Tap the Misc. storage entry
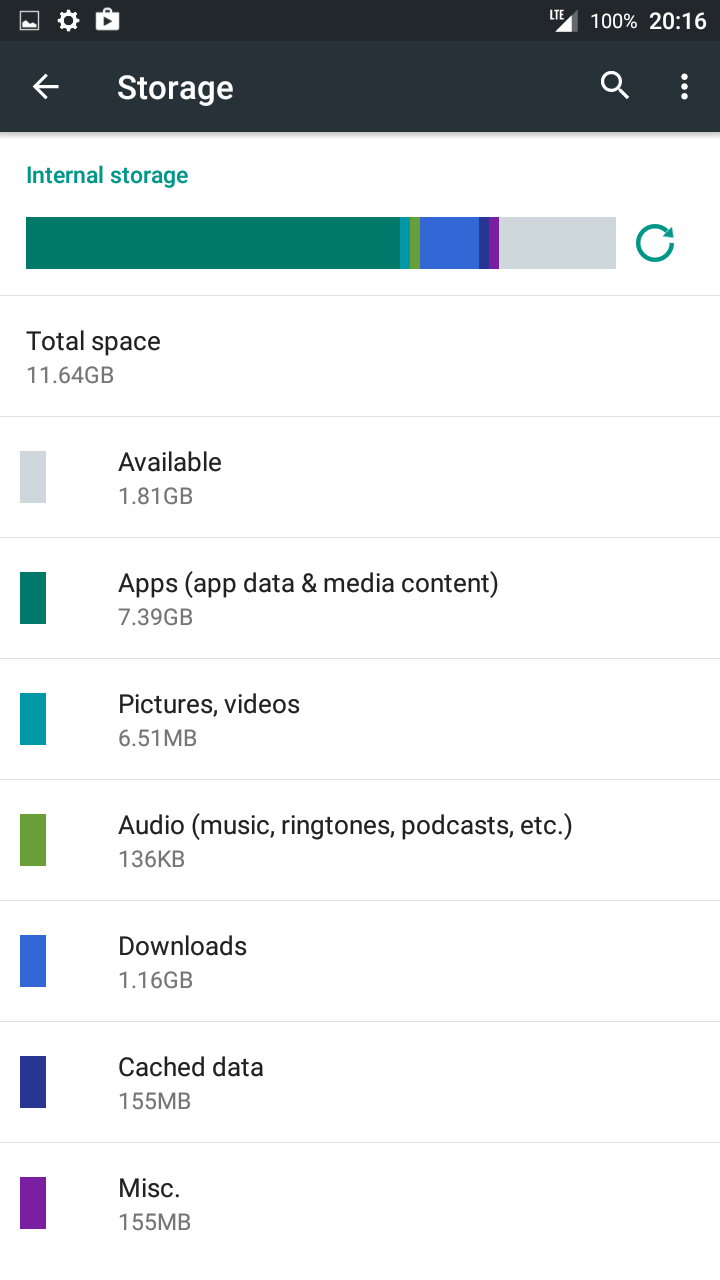 click(x=150, y=1203)
